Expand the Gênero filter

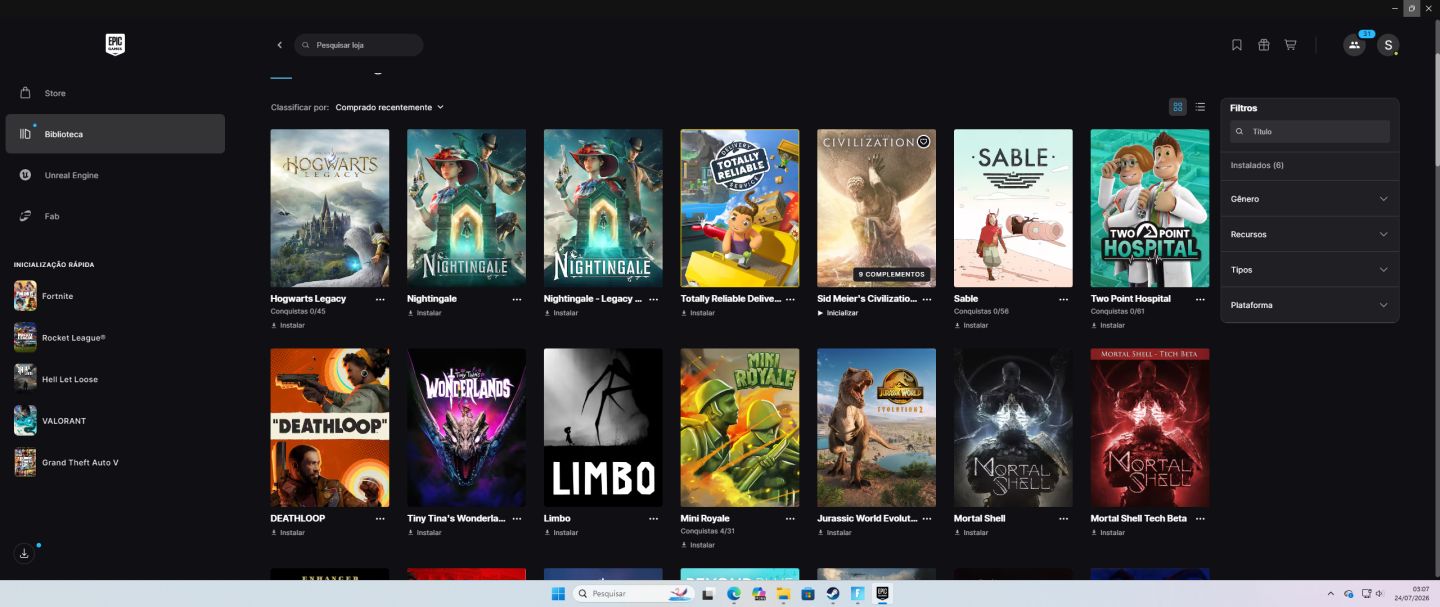click(x=1309, y=199)
